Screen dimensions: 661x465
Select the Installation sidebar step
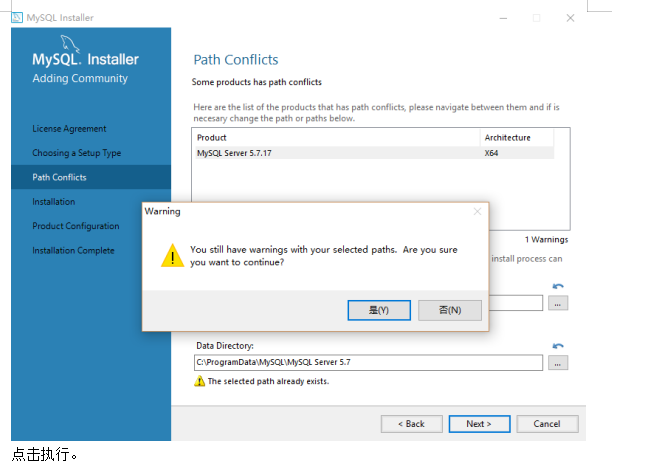[x=54, y=202]
